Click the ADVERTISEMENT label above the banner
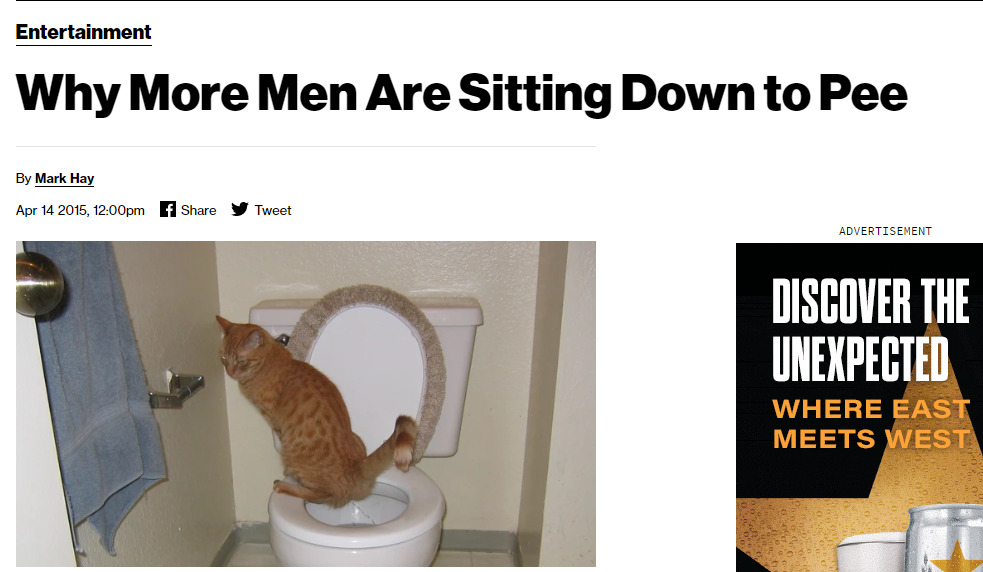This screenshot has height=572, width=983. coord(885,231)
